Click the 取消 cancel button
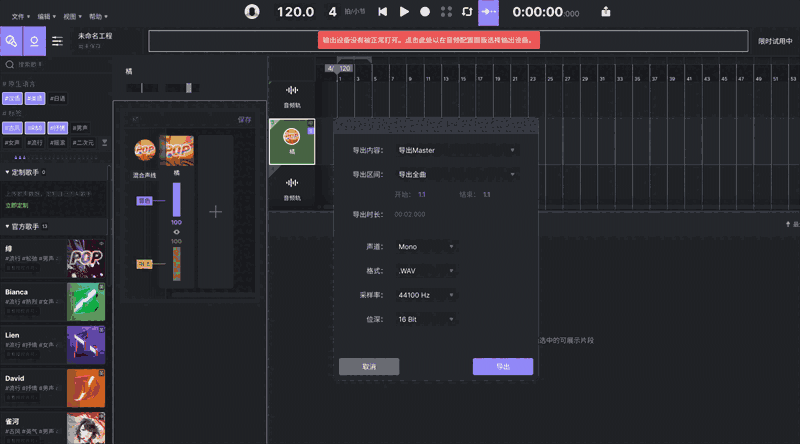This screenshot has height=444, width=800. (x=369, y=367)
